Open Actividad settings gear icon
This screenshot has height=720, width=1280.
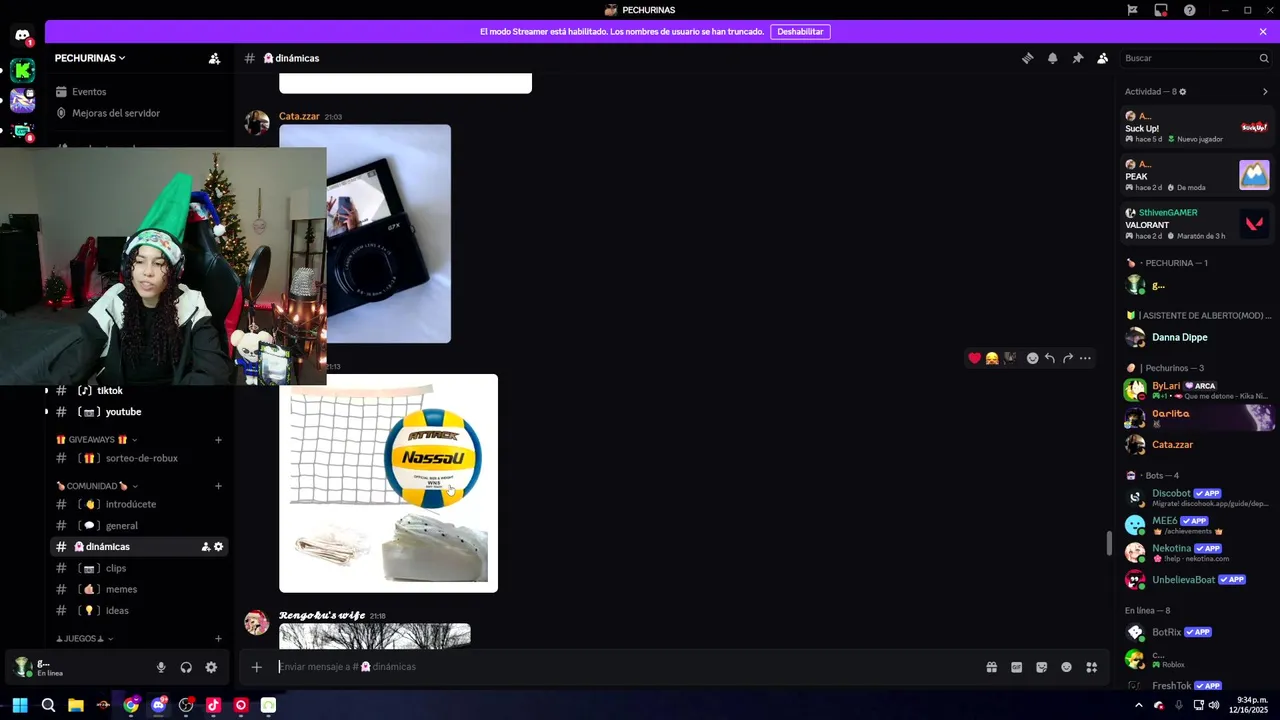point(1183,91)
